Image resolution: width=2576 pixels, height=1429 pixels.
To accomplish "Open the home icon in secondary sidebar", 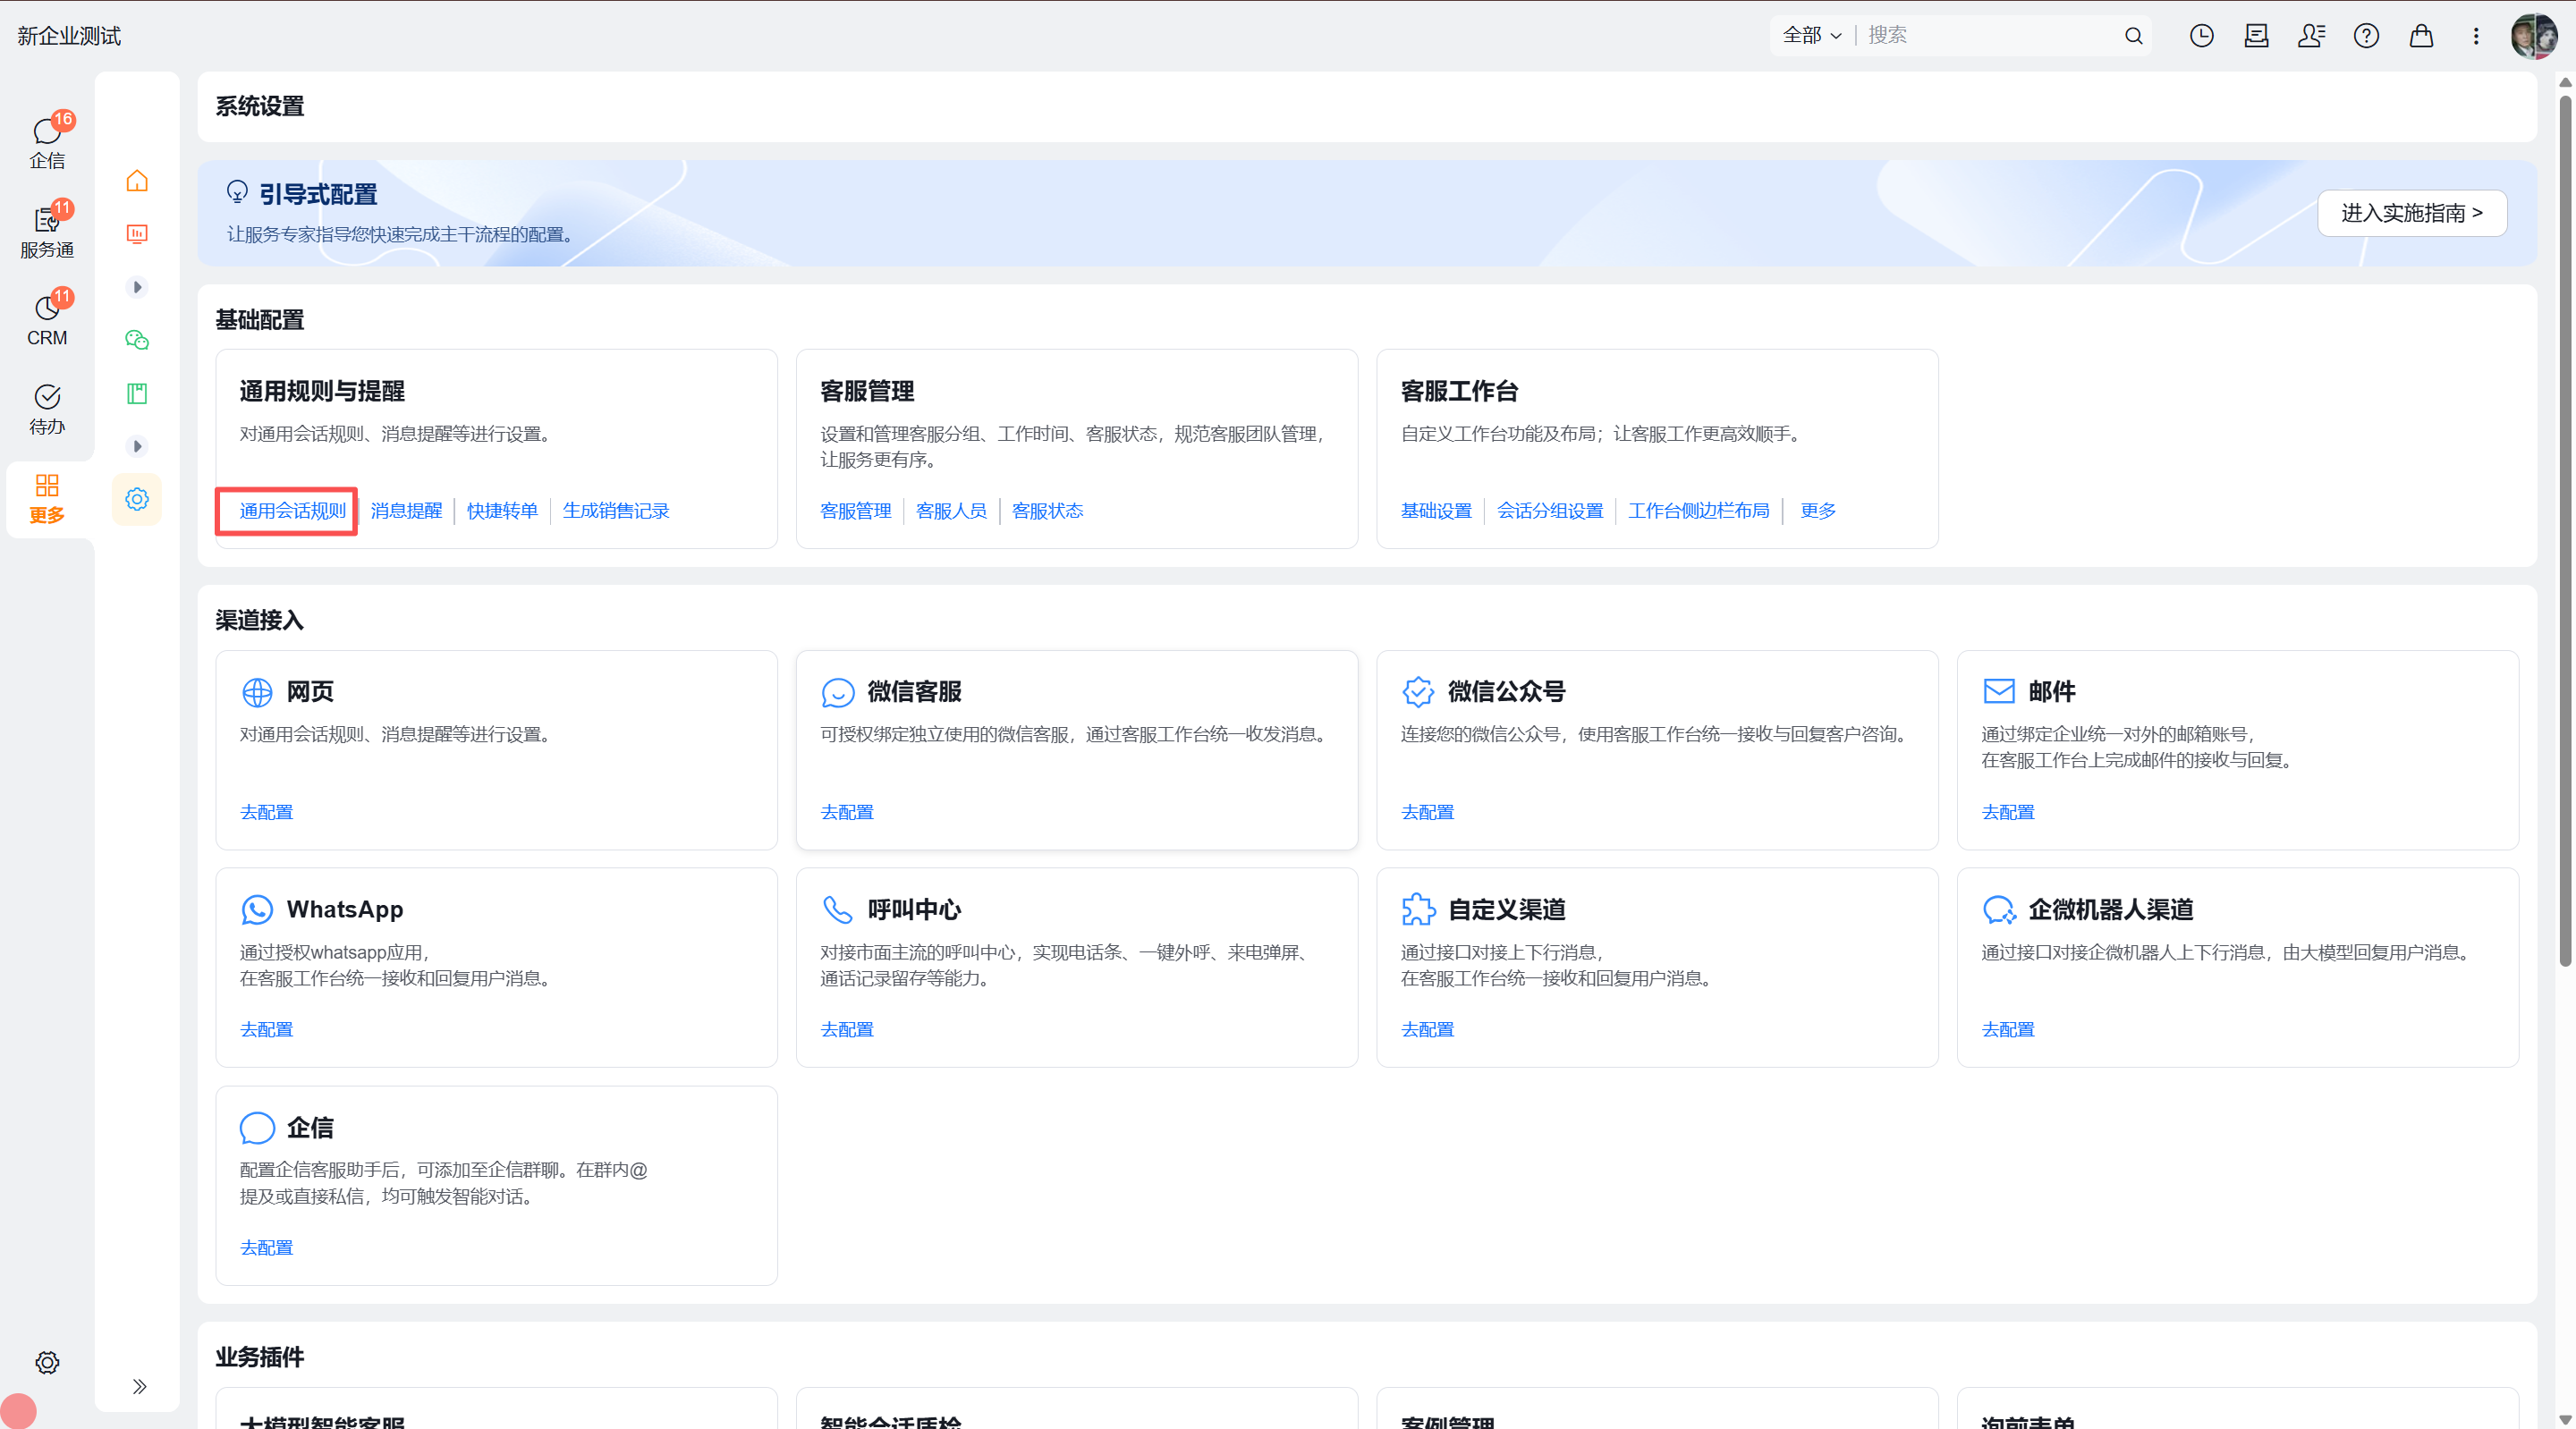I will [x=137, y=181].
